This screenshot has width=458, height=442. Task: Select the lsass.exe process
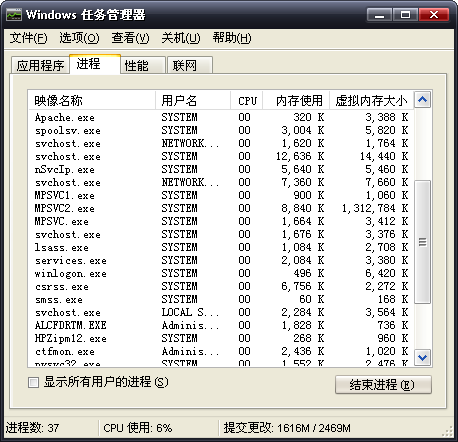coord(221,247)
